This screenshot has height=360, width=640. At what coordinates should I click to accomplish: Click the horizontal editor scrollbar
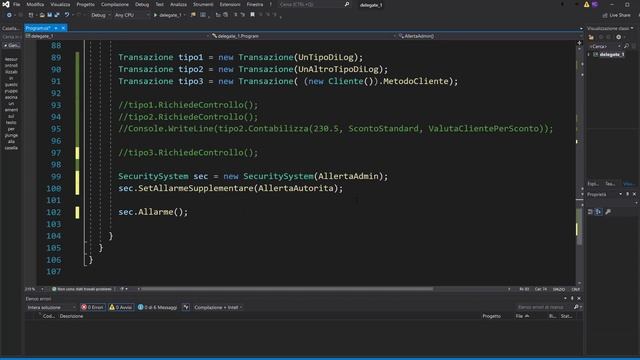(x=287, y=289)
